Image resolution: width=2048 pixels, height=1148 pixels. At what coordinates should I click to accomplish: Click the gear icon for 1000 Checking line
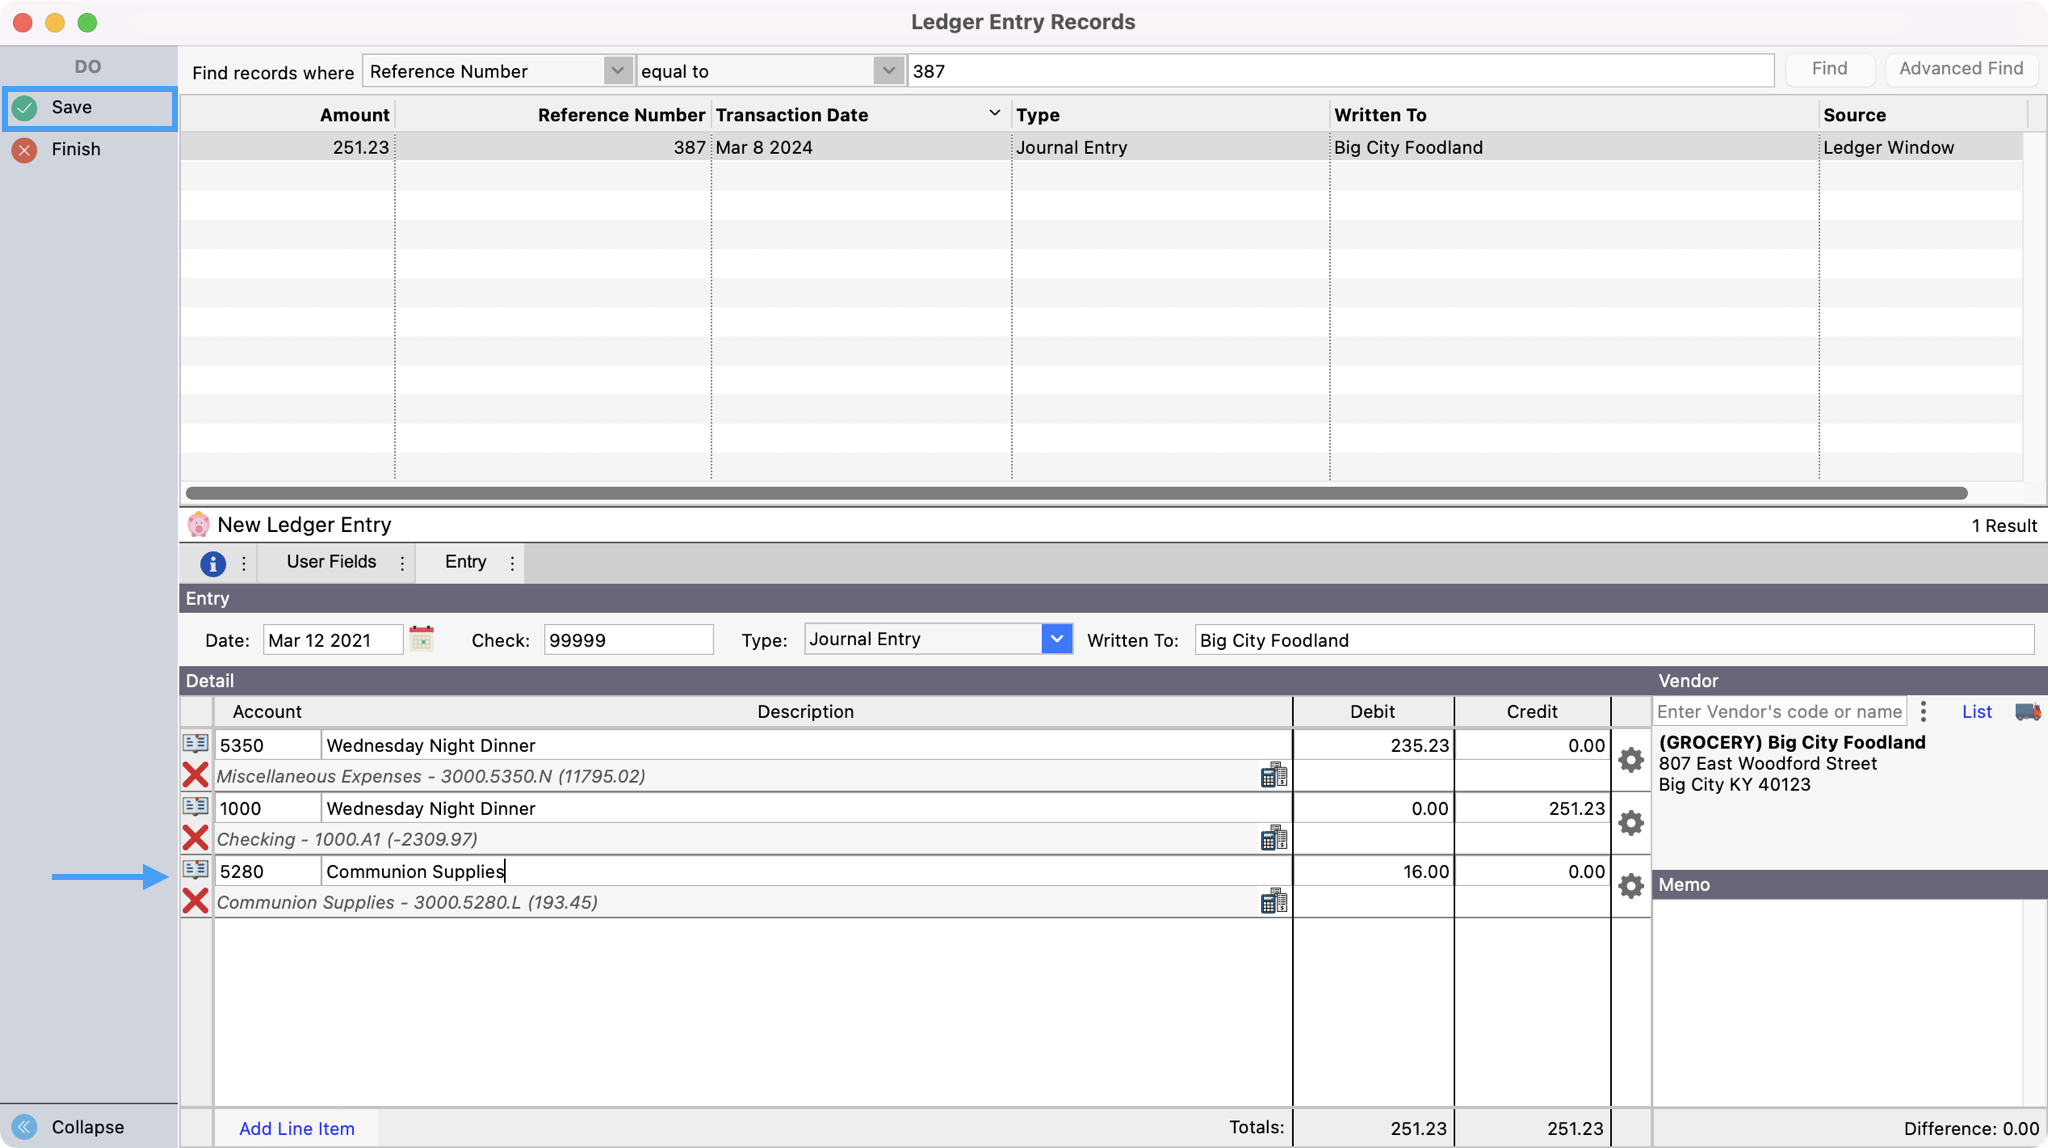[x=1630, y=823]
